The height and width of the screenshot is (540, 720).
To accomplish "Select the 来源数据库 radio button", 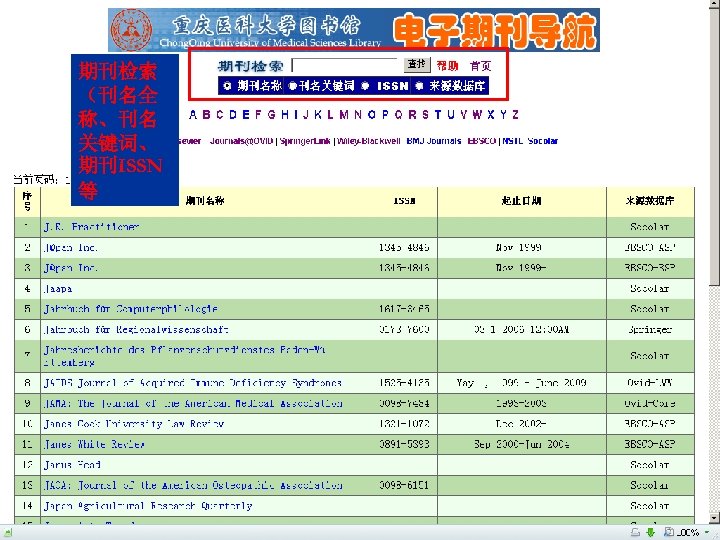I will [x=419, y=86].
